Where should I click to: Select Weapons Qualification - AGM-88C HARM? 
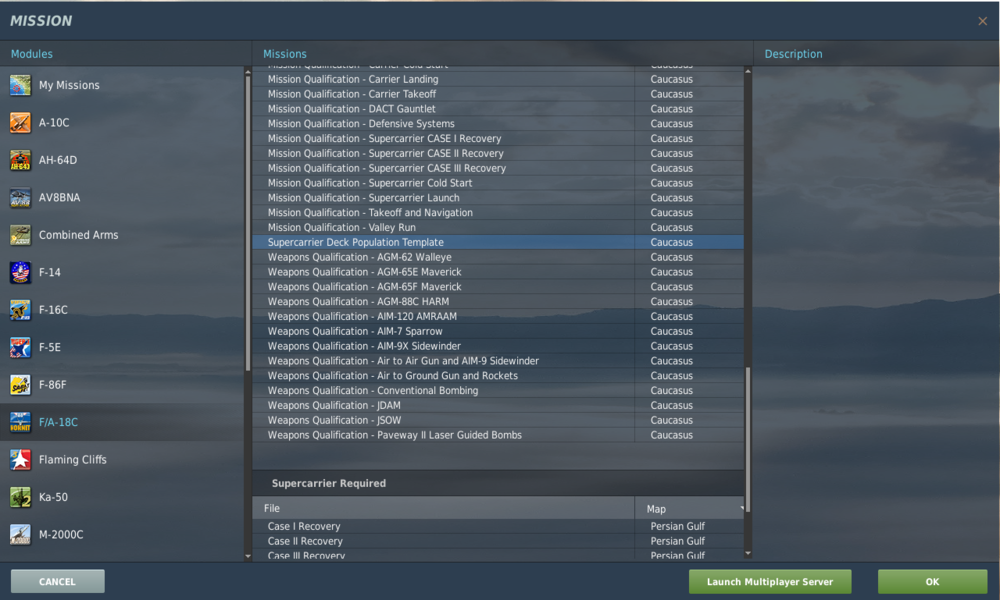click(x=497, y=302)
